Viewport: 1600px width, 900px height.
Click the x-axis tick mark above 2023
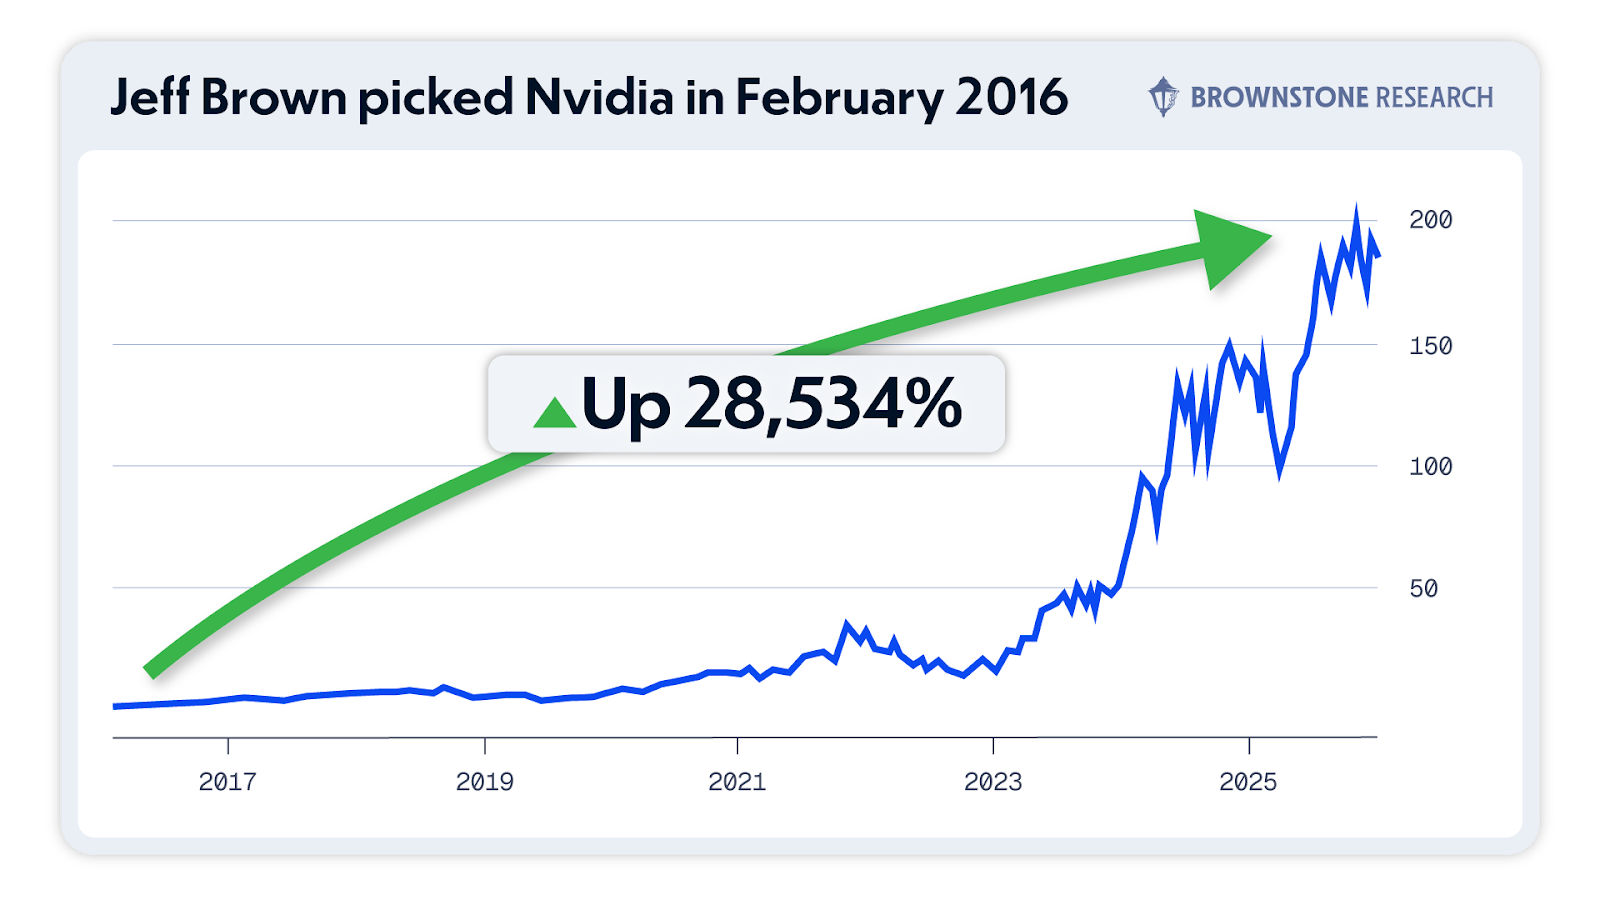coord(993,745)
